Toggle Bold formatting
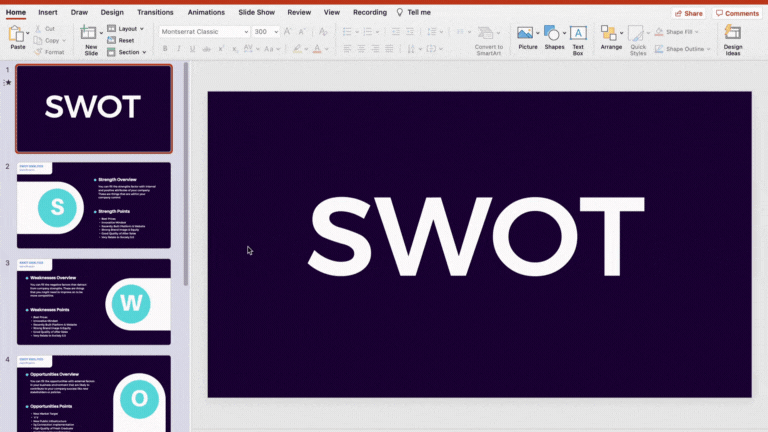The image size is (768, 432). [x=165, y=49]
